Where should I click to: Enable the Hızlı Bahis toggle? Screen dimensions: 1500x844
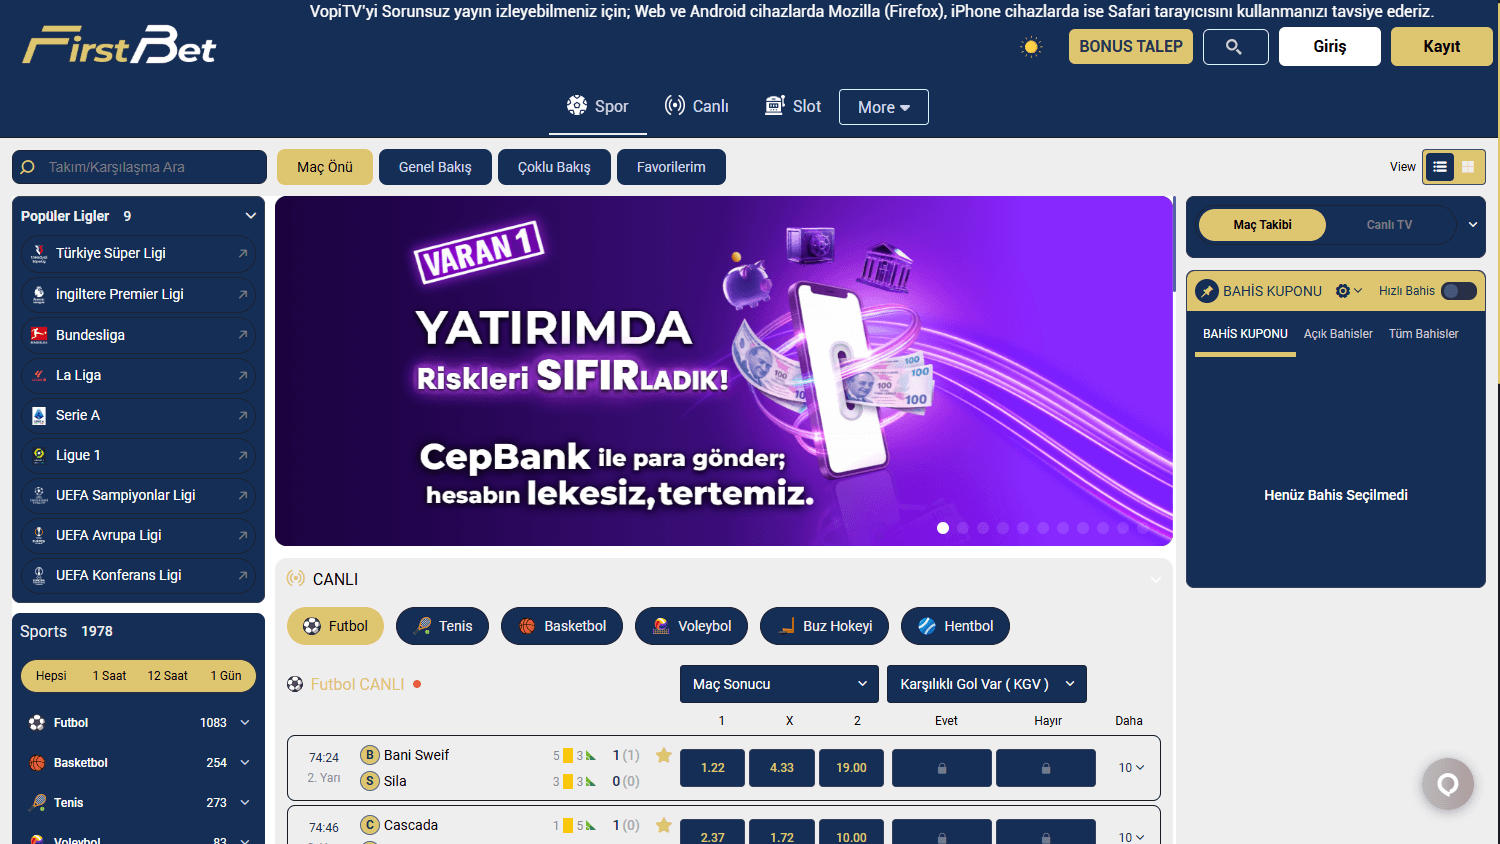click(x=1459, y=291)
